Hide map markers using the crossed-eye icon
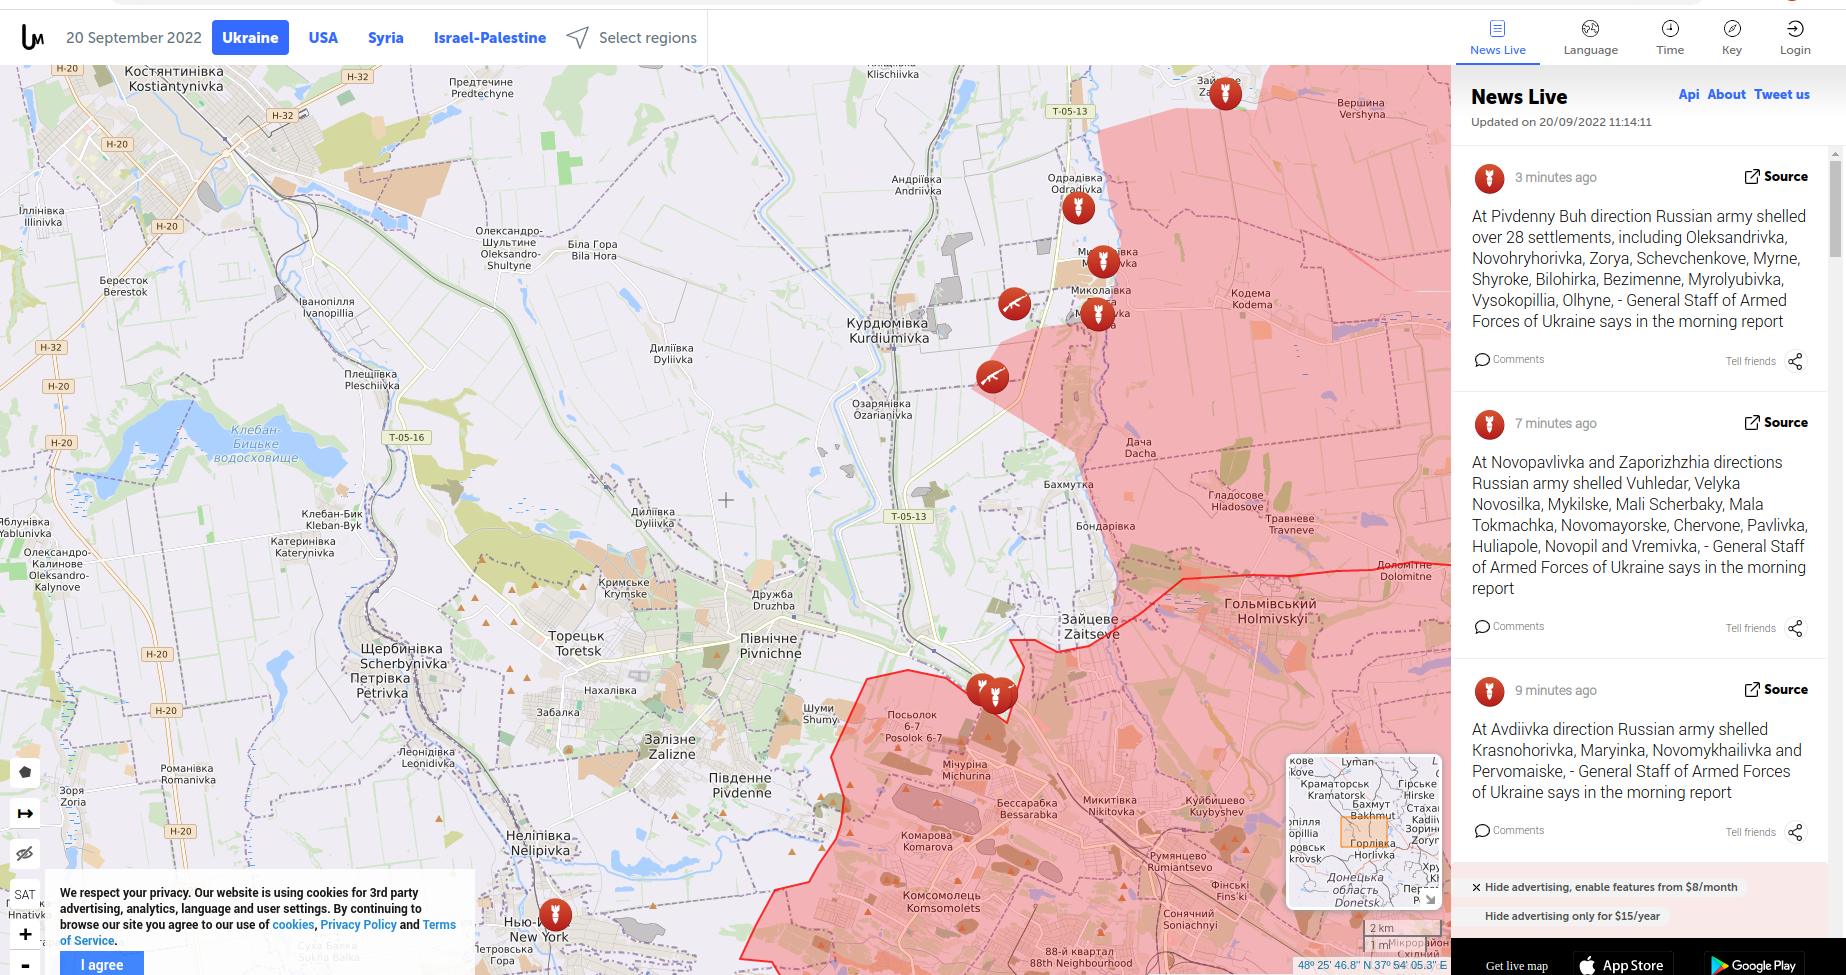 (25, 853)
